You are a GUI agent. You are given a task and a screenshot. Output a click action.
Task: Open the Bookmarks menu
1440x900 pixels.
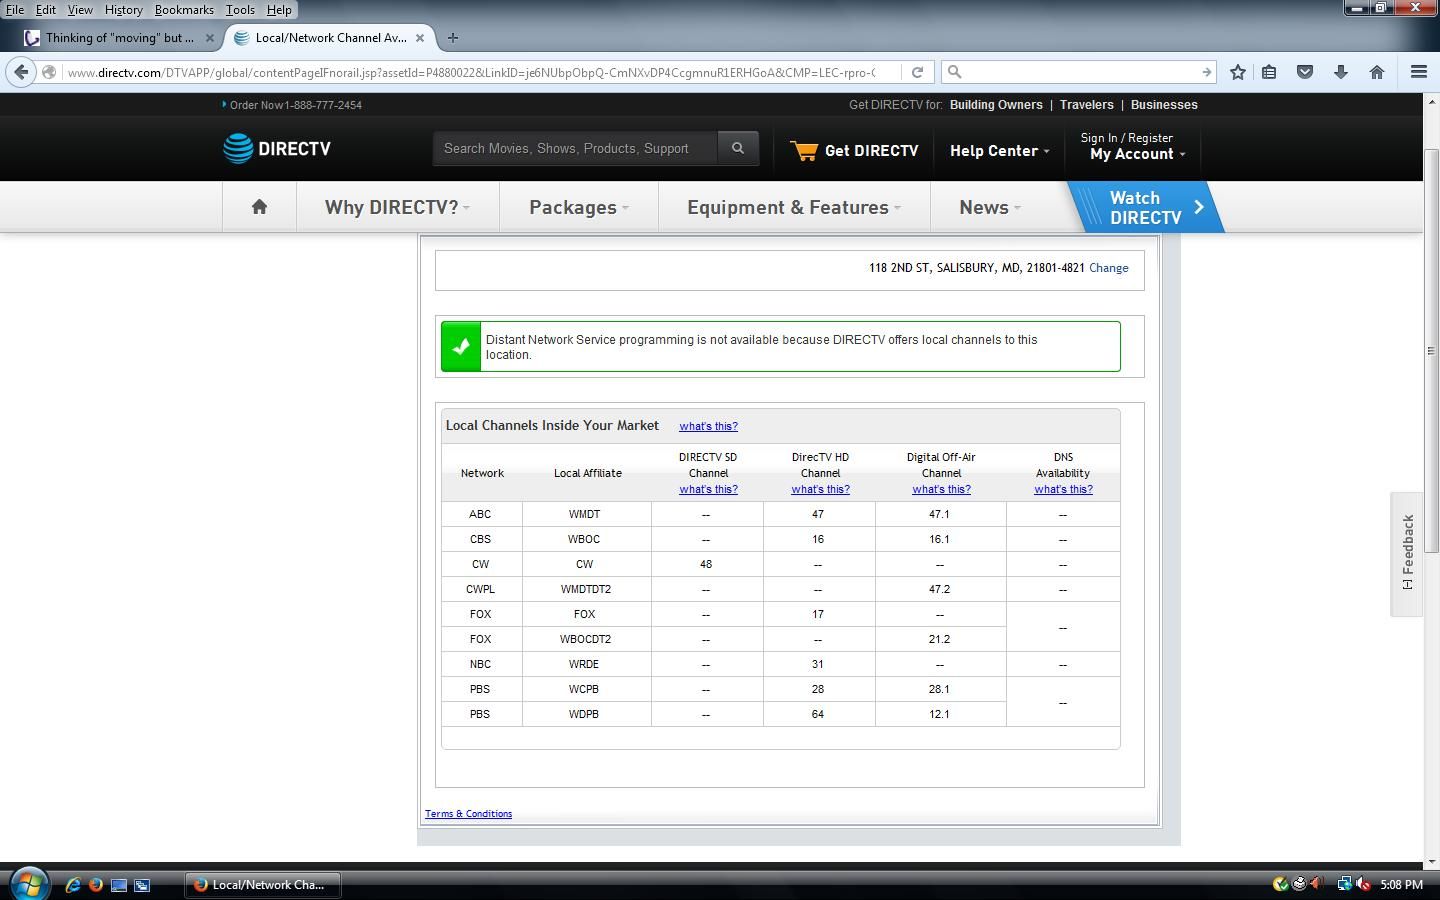(x=184, y=9)
